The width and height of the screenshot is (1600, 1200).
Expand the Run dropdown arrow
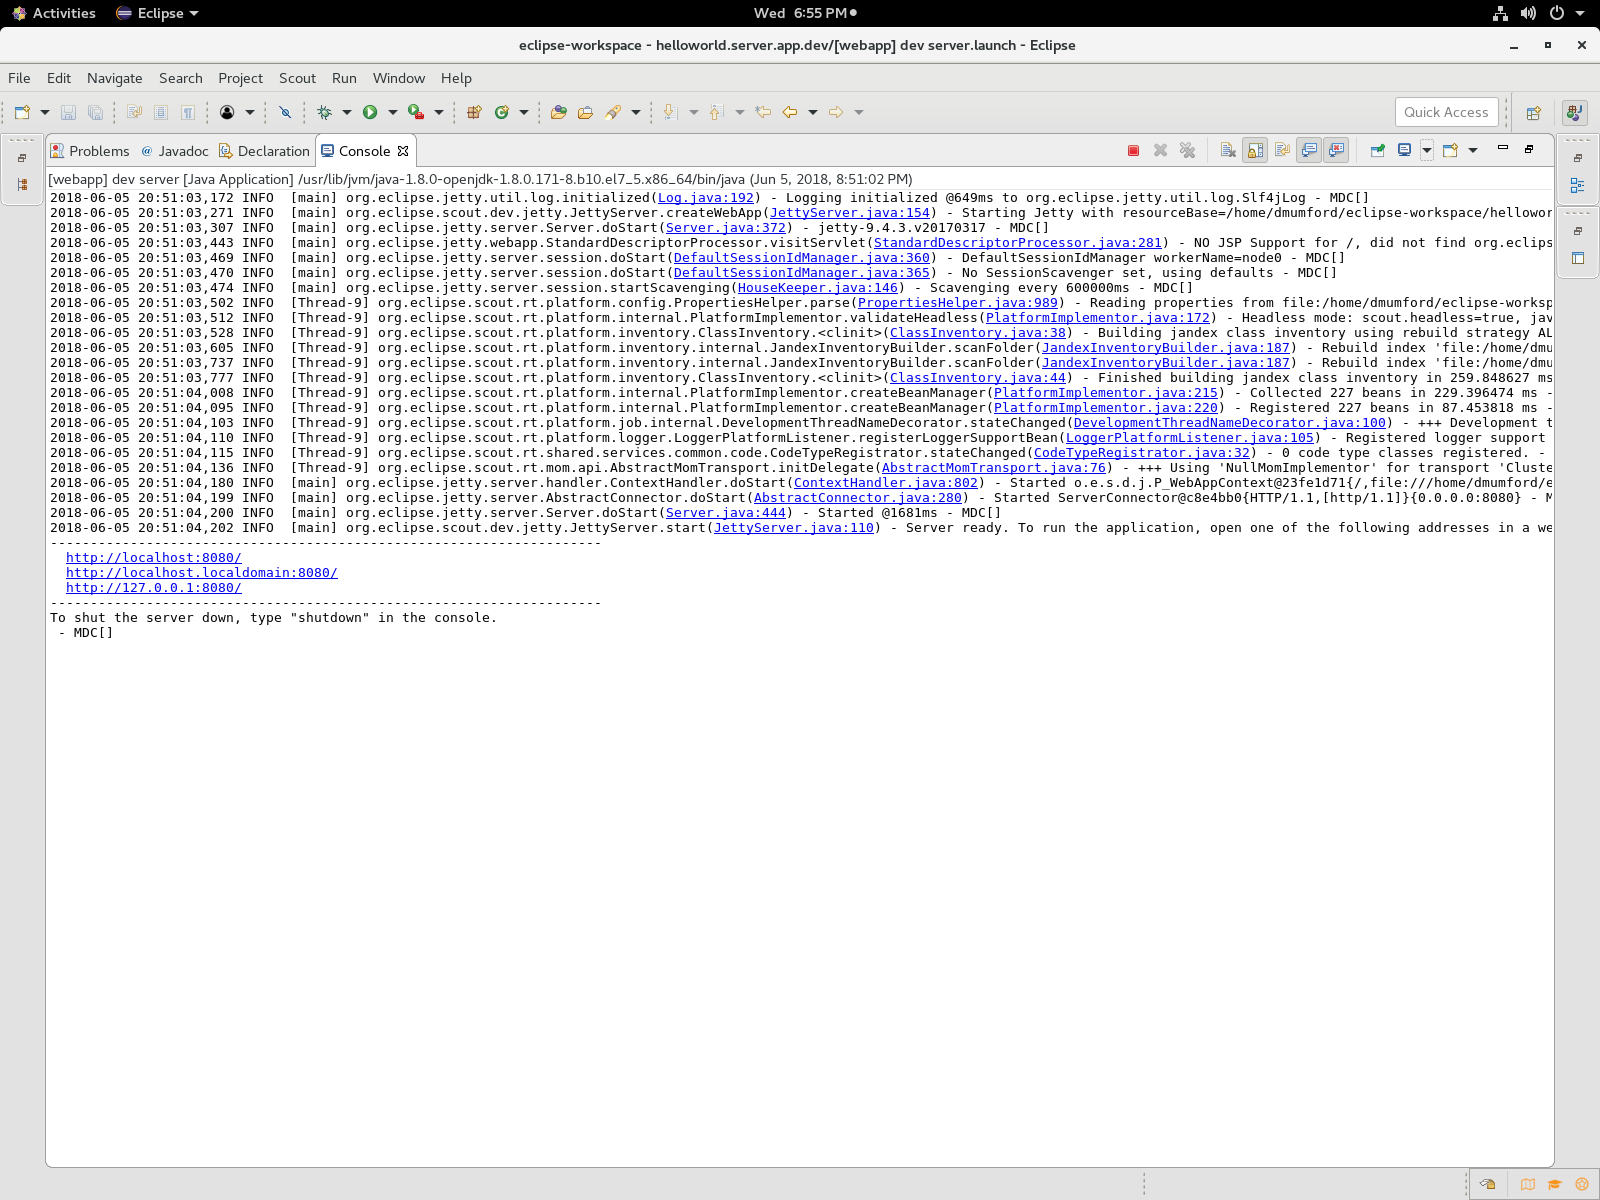point(393,112)
